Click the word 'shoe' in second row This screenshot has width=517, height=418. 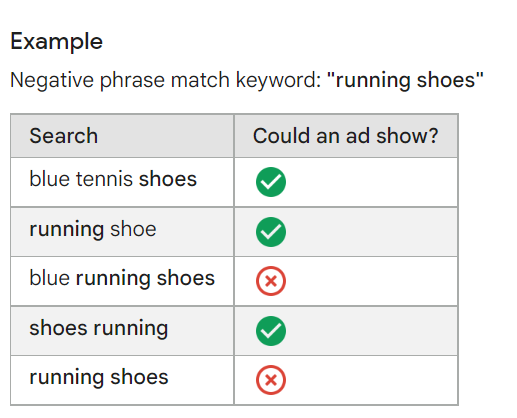[133, 229]
